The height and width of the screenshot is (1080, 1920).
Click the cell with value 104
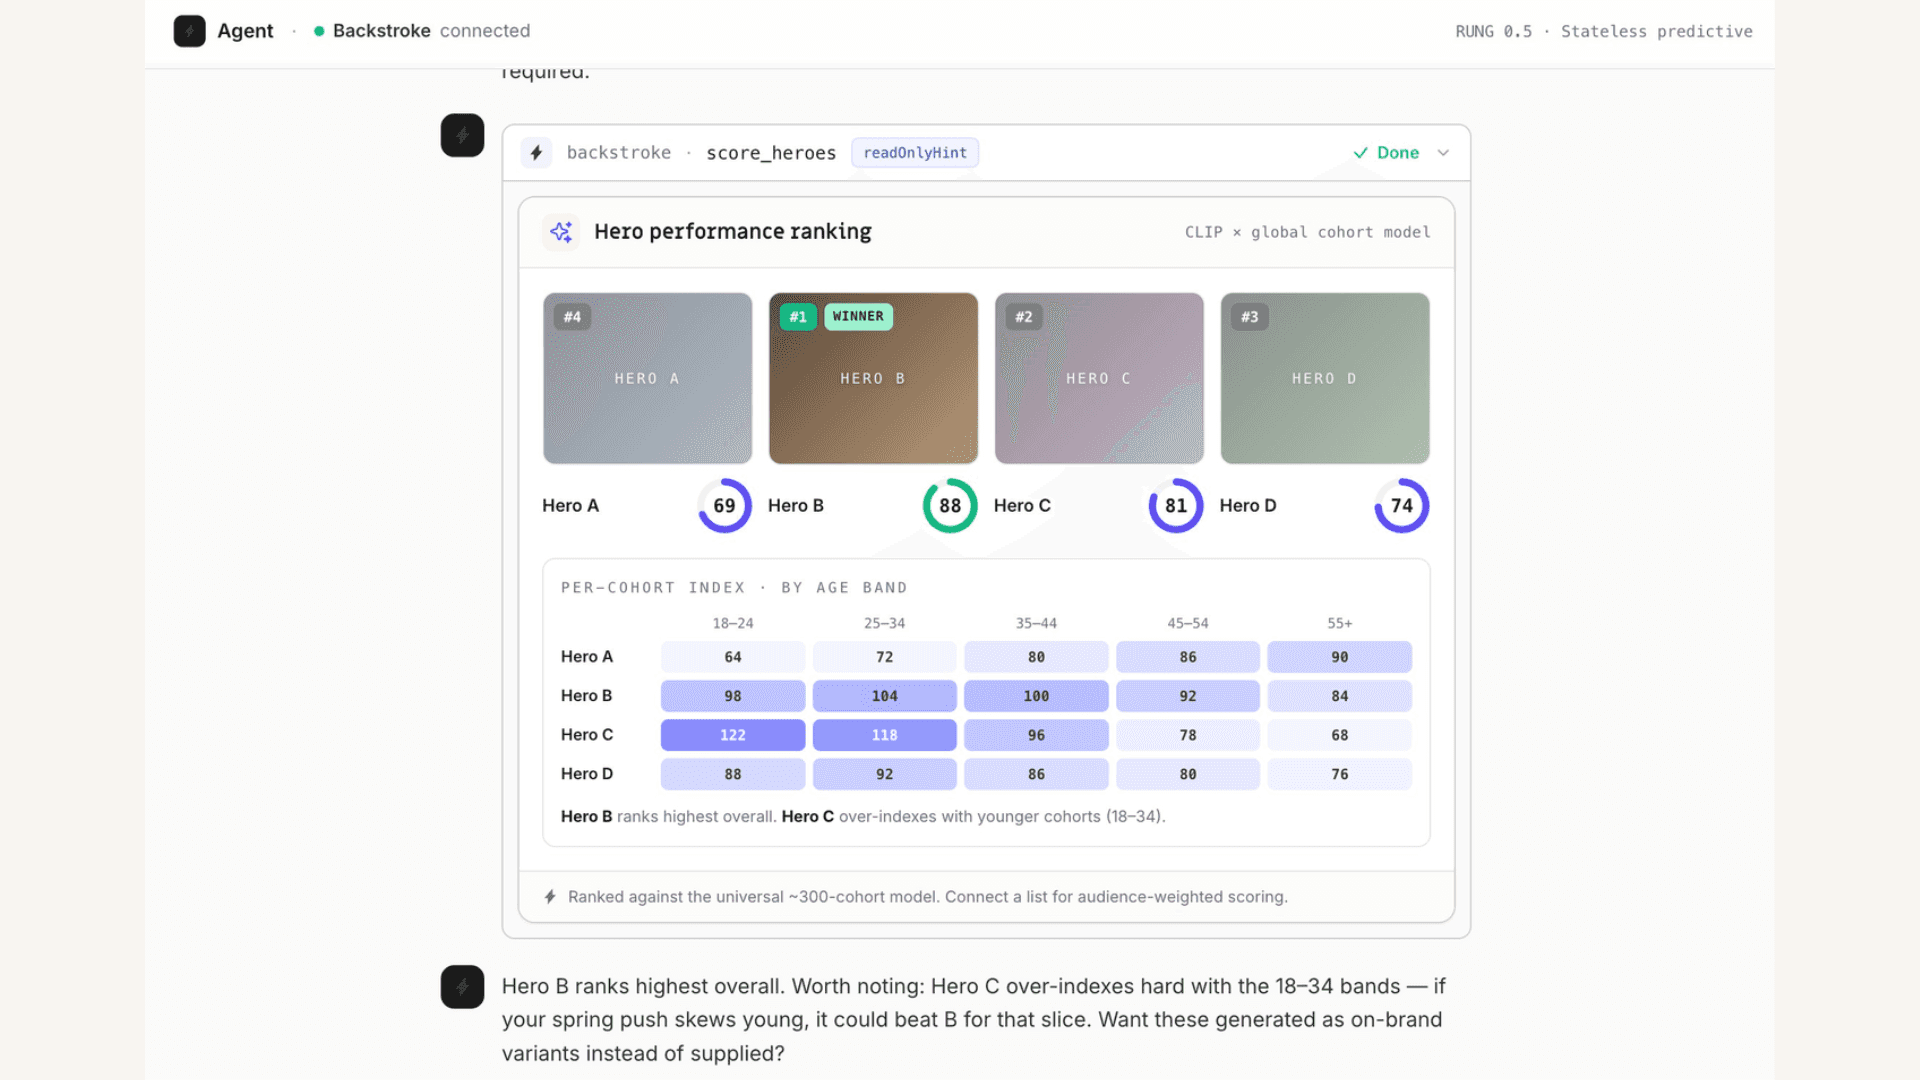pos(885,696)
